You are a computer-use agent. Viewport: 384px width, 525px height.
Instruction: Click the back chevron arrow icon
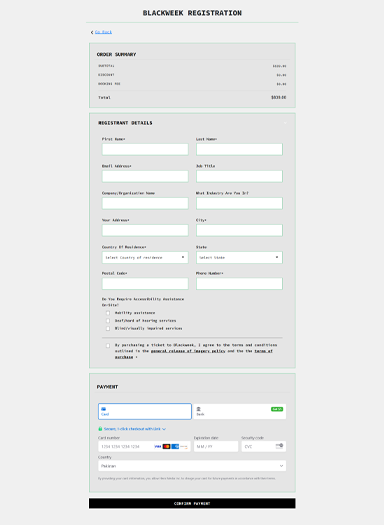[92, 32]
